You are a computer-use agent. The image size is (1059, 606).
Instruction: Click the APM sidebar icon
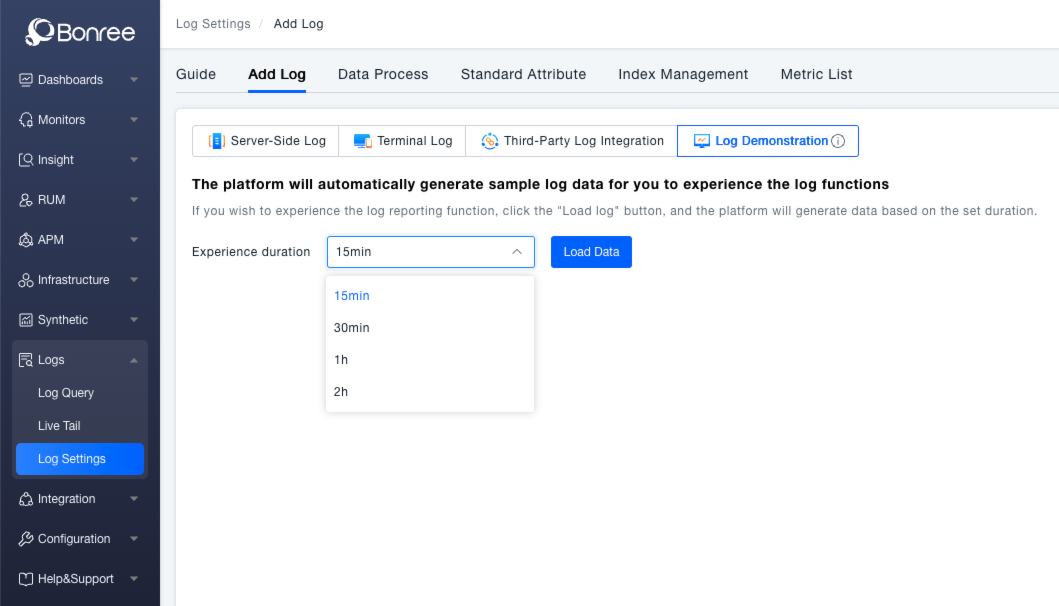pyautogui.click(x=26, y=240)
